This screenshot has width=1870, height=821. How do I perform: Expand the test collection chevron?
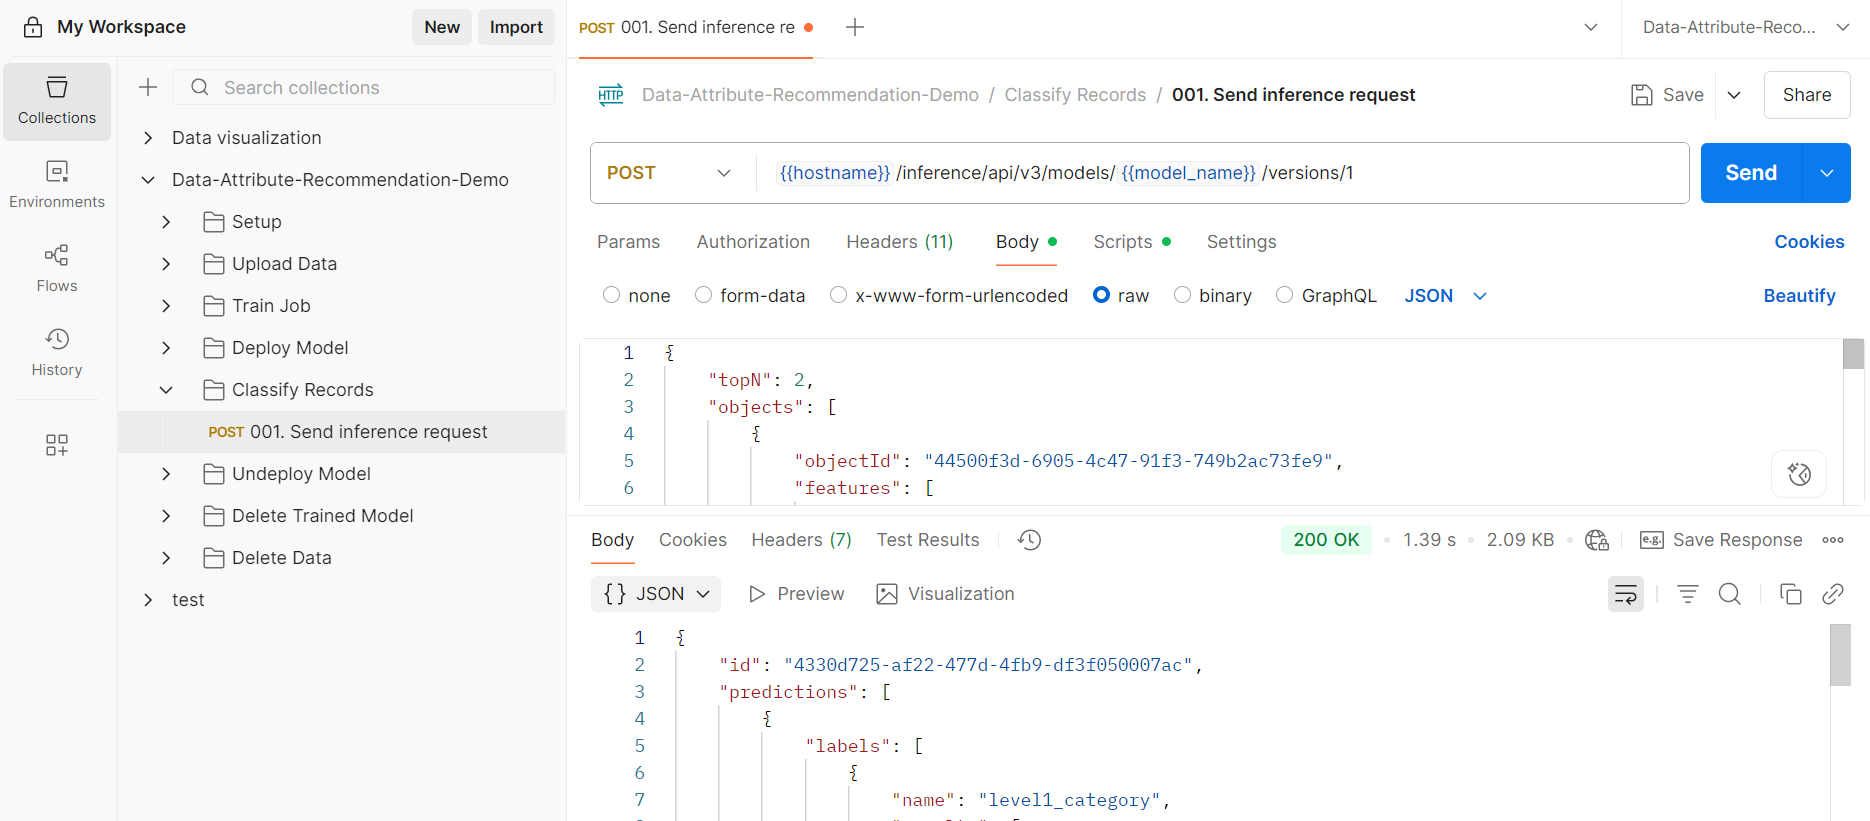148,600
